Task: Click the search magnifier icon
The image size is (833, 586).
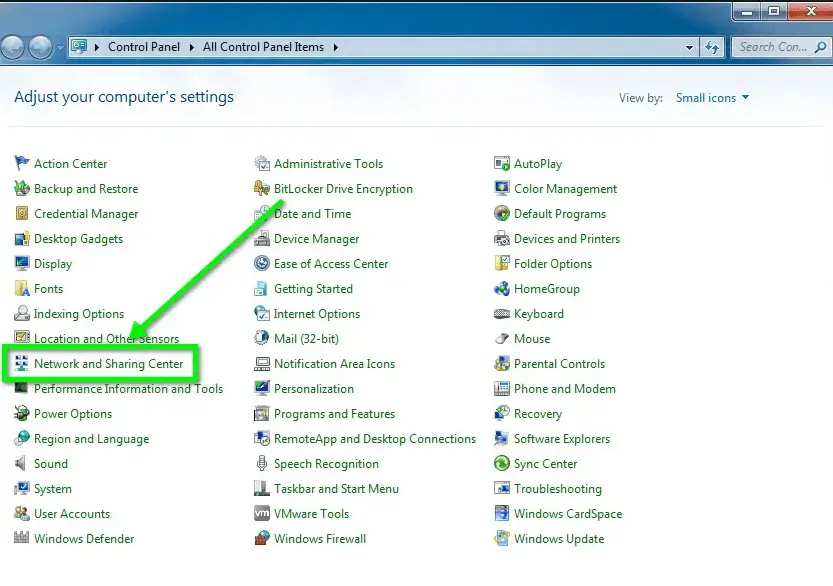Action: tap(821, 47)
